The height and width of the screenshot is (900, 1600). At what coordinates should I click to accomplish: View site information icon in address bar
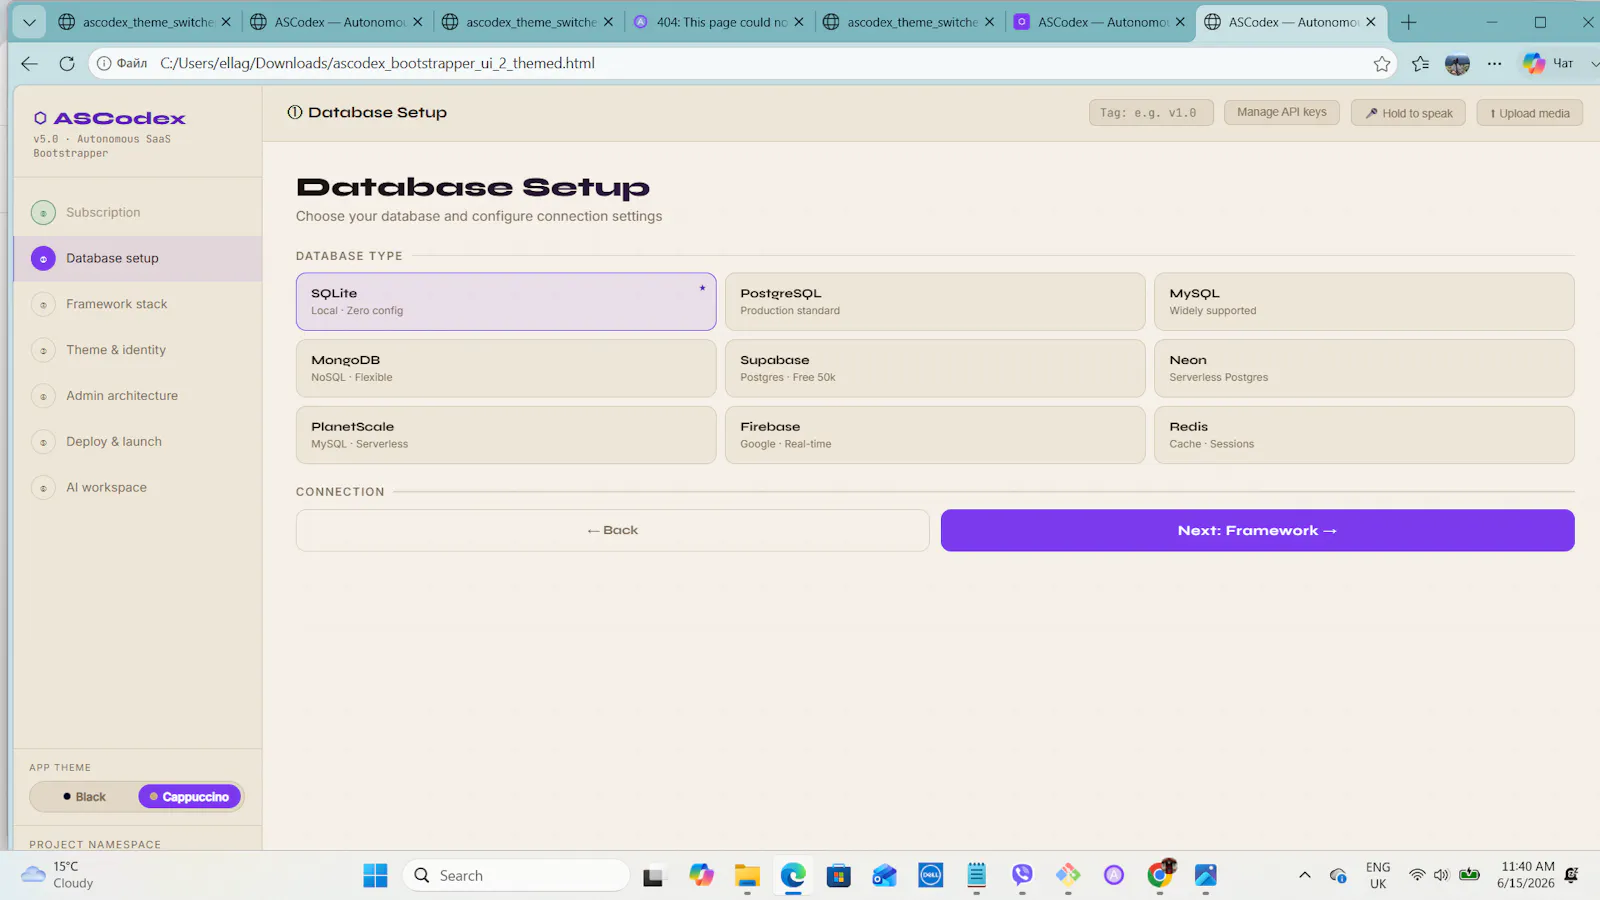[x=104, y=63]
